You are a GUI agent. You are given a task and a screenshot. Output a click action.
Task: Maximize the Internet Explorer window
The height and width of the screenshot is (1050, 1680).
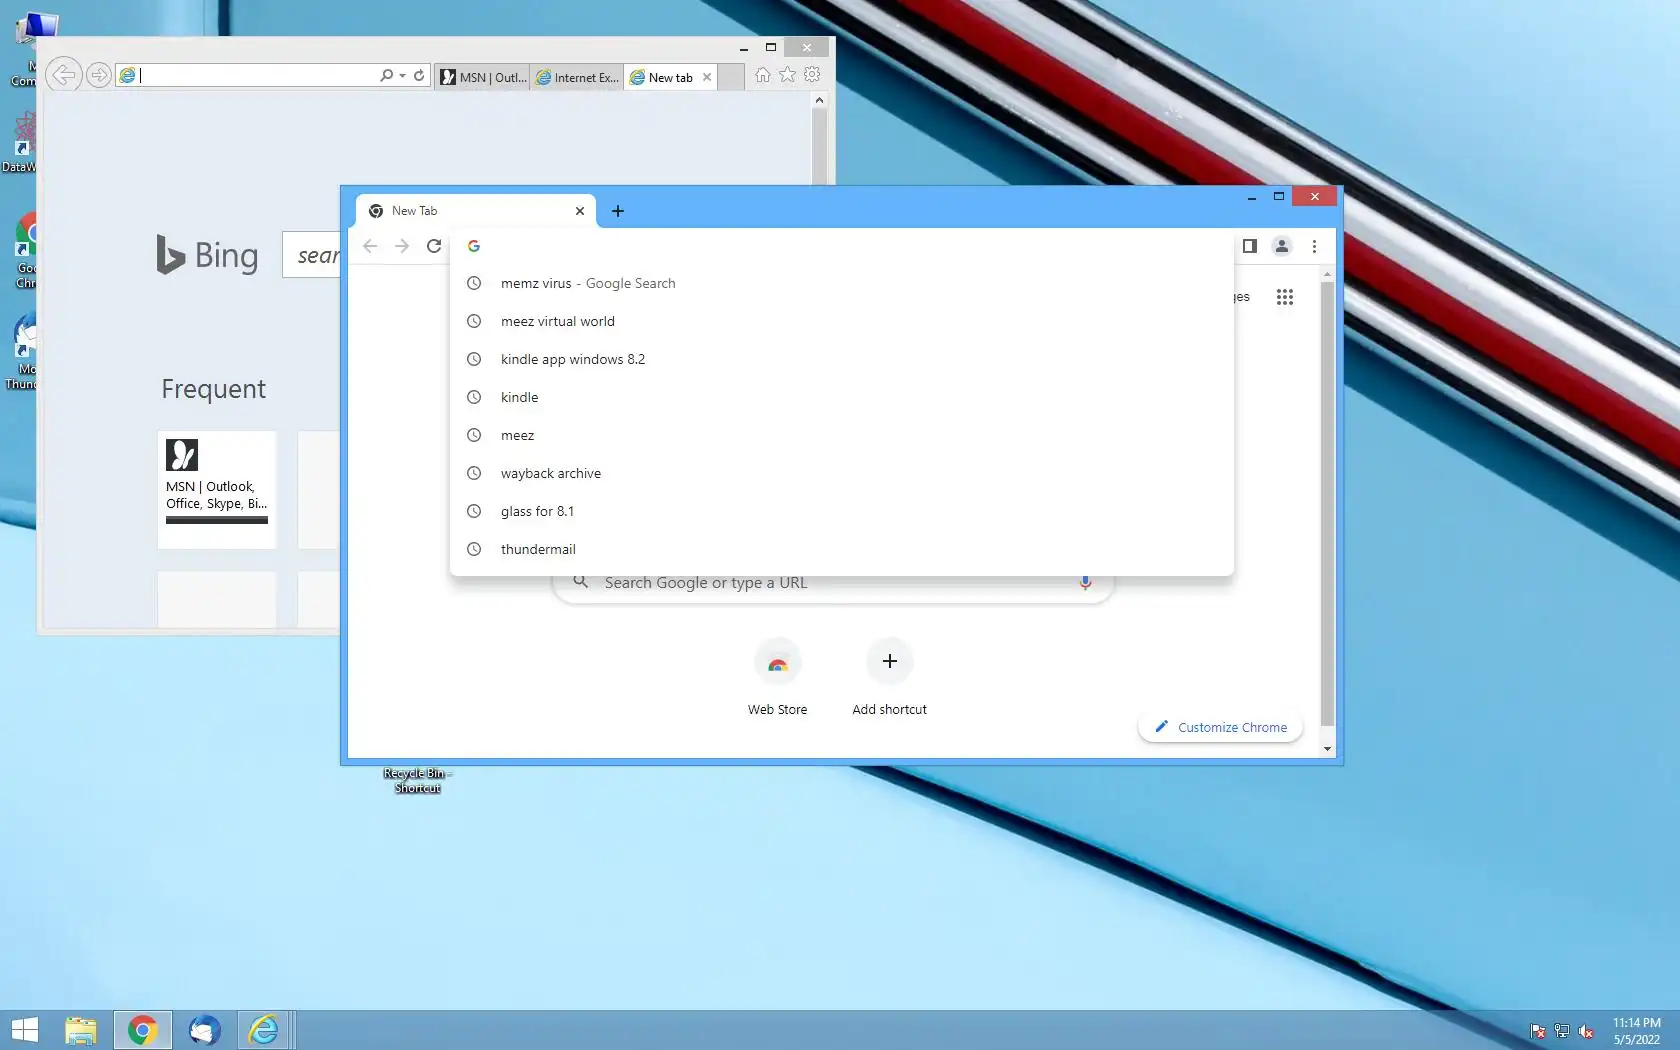tap(771, 47)
